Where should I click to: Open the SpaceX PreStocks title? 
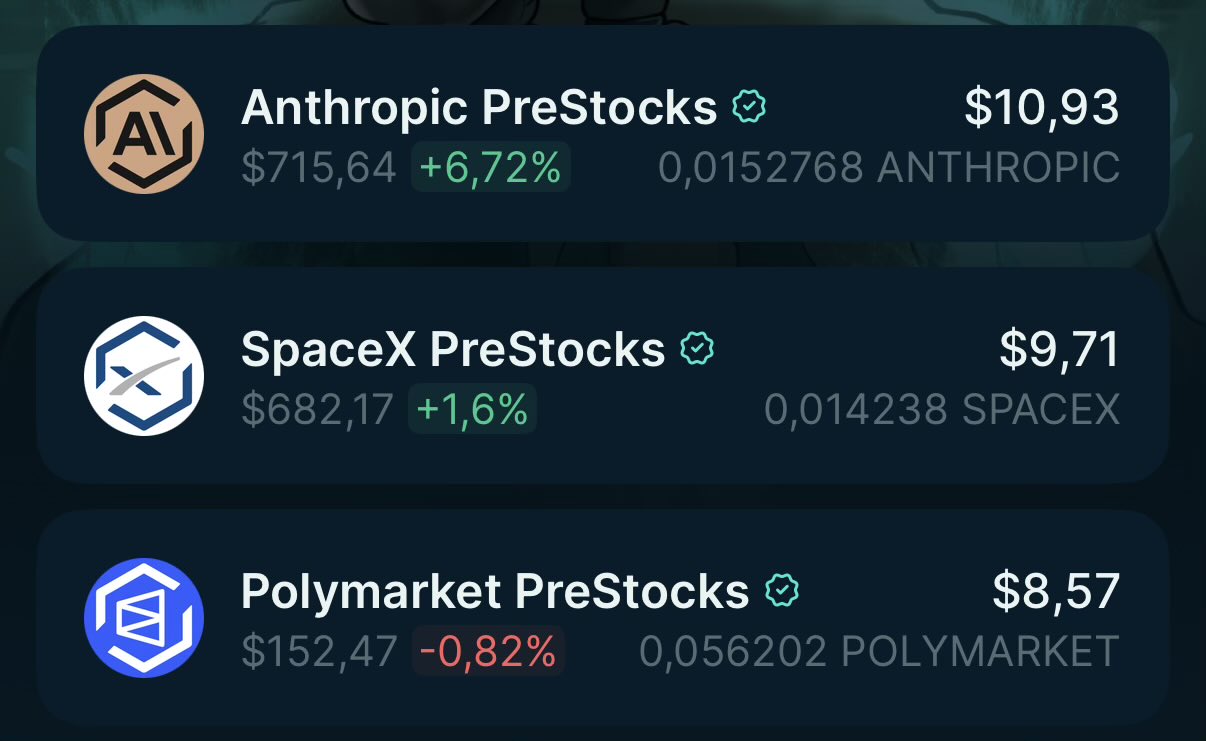[453, 349]
